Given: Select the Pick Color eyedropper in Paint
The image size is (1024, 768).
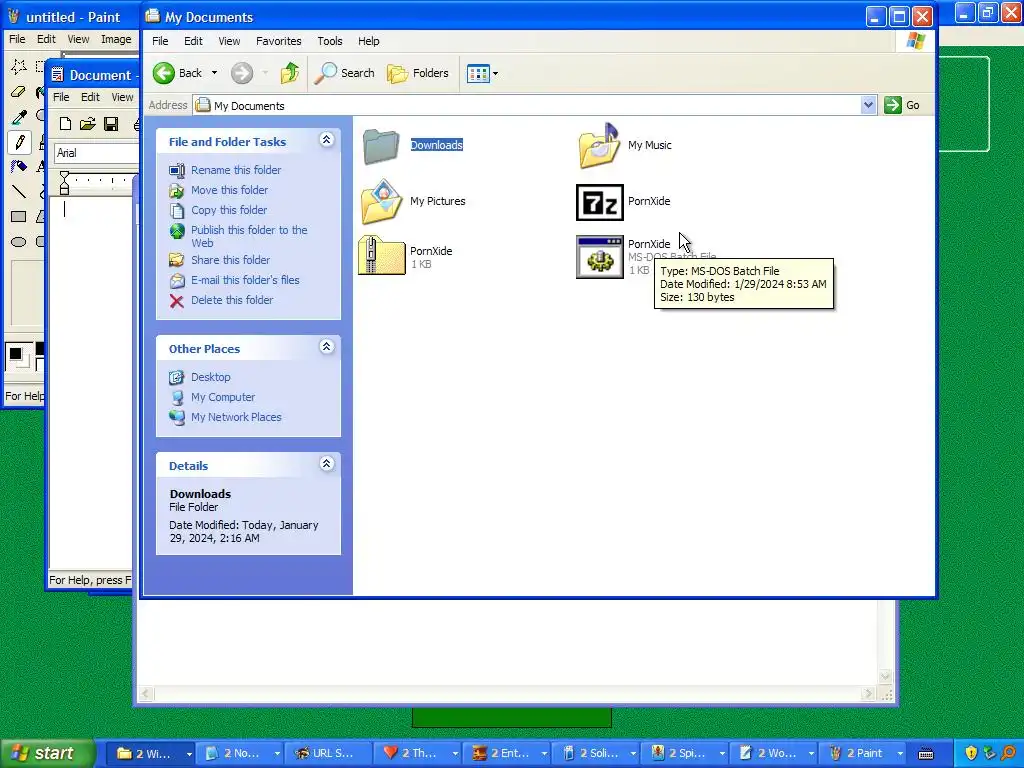Looking at the screenshot, I should pyautogui.click(x=19, y=117).
